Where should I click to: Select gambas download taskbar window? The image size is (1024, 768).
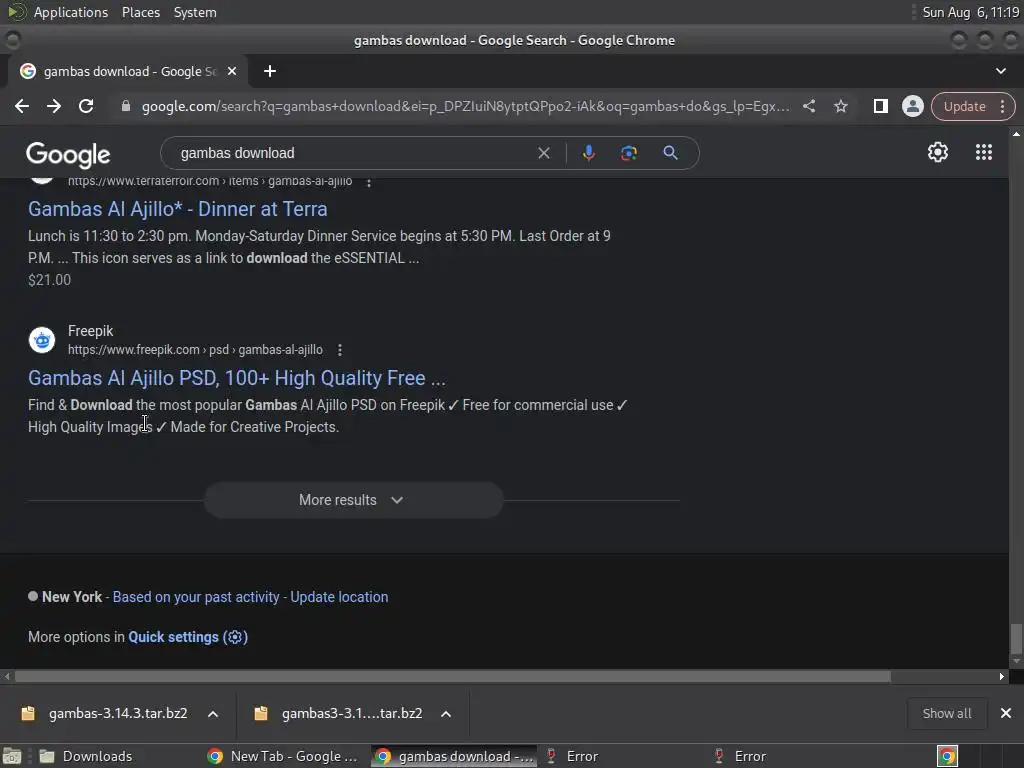click(455, 756)
